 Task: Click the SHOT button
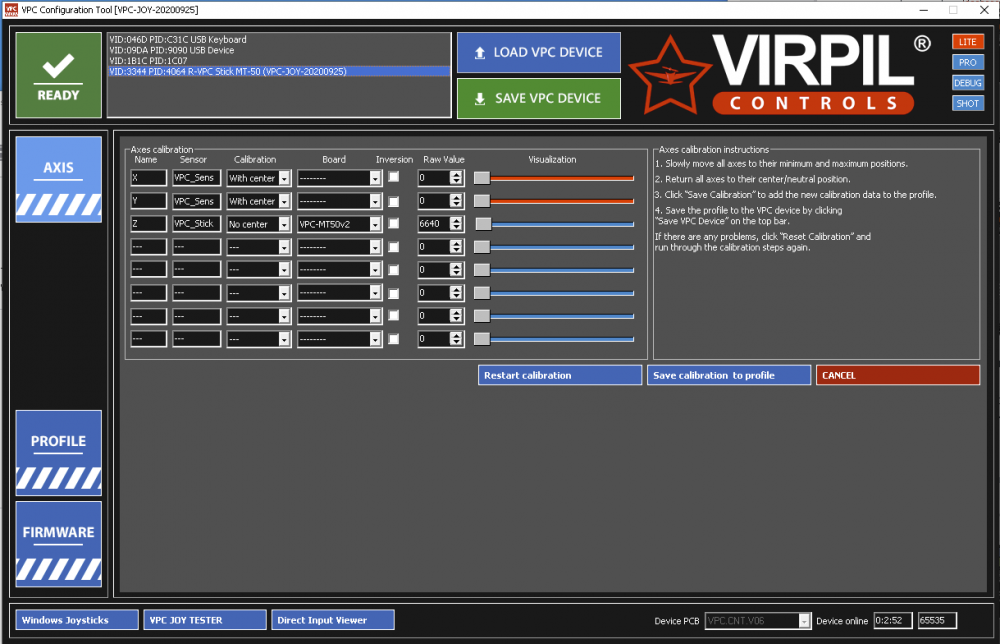(967, 103)
